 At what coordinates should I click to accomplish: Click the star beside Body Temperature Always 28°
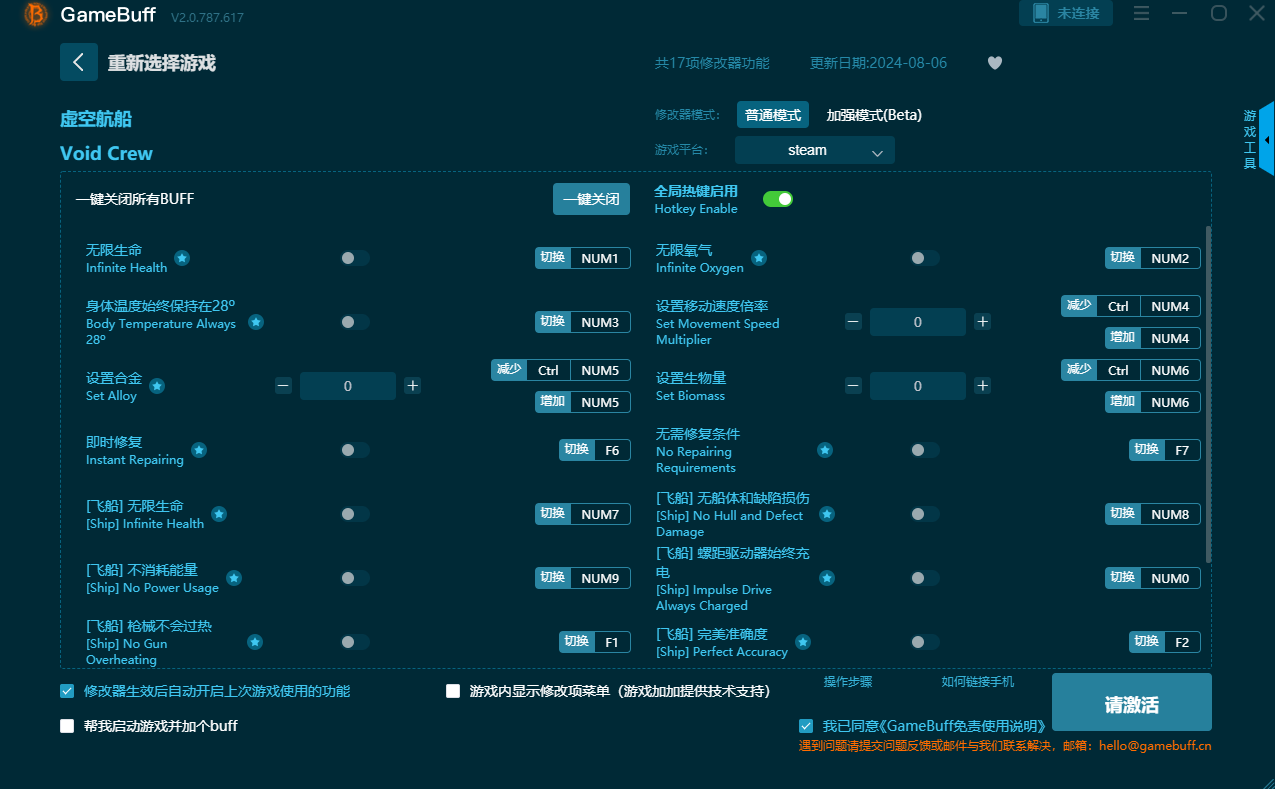point(256,322)
